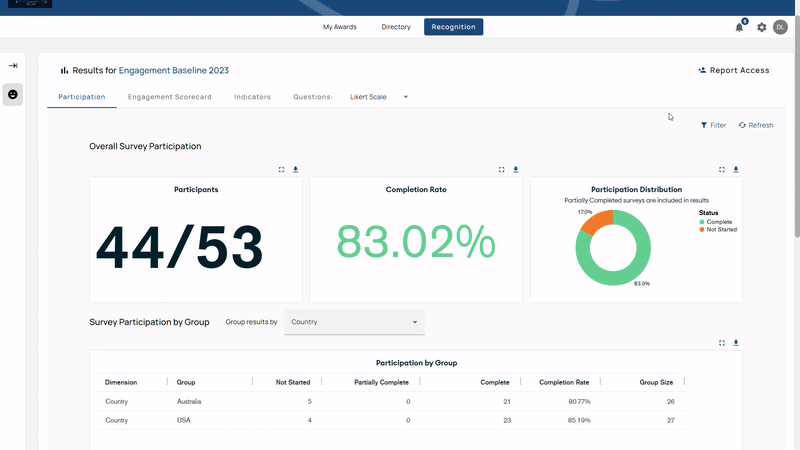800x450 pixels.
Task: Toggle the Not Started legend entry
Action: [718, 230]
